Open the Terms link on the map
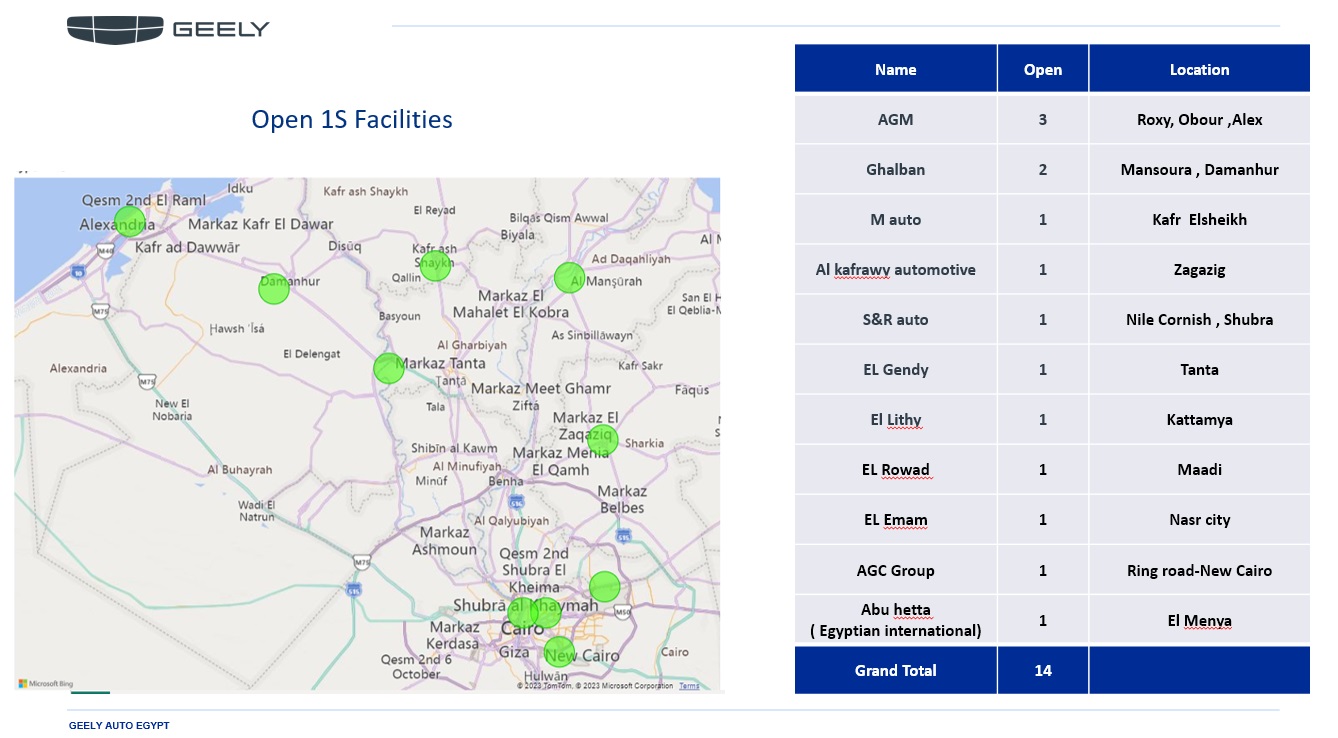 690,686
